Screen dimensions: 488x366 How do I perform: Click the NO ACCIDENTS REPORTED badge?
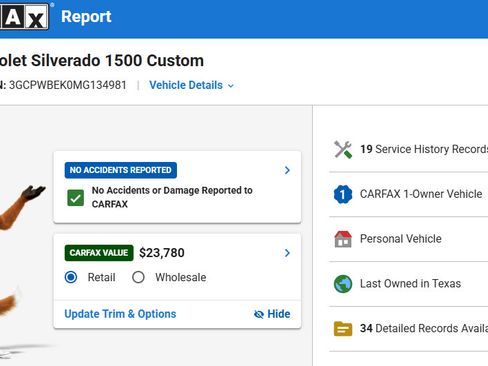121,170
